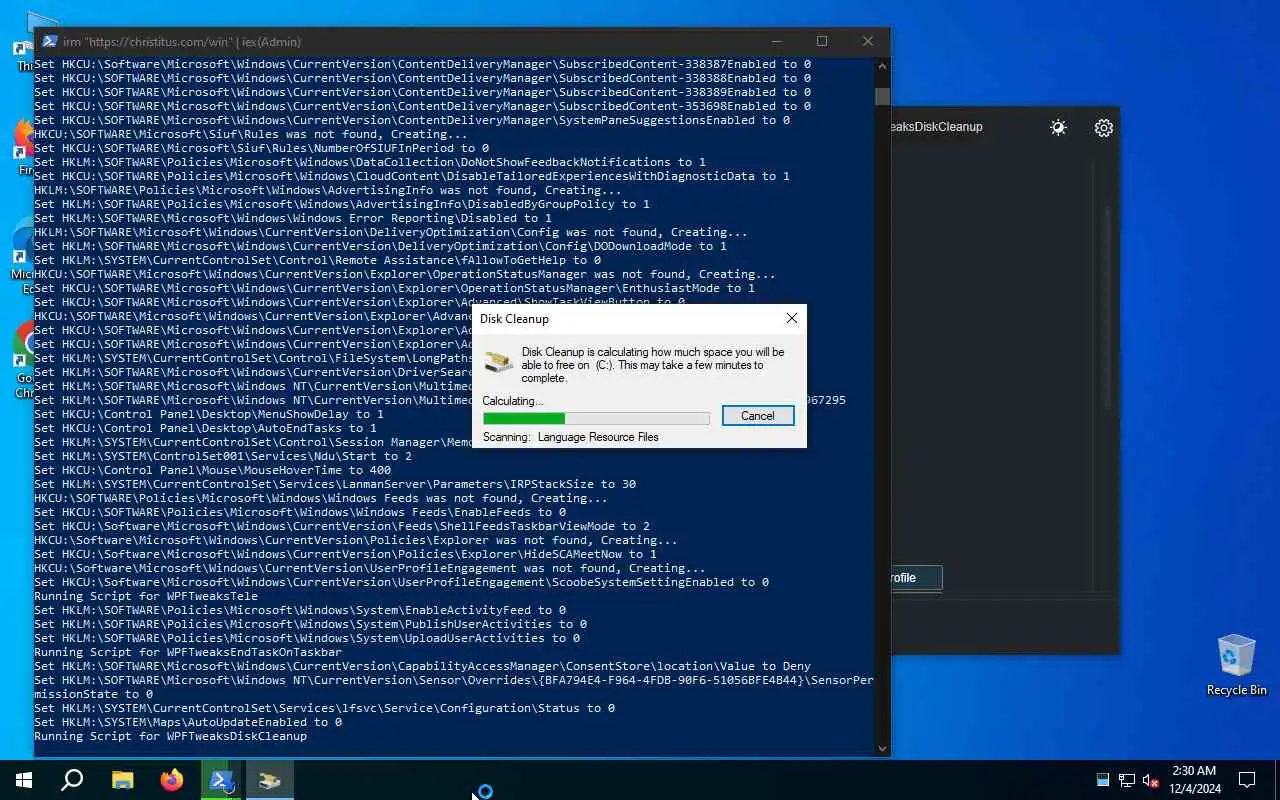1280x800 pixels.
Task: Click the 'fAllowToGetHelp to 0' console line
Action: coord(317,260)
